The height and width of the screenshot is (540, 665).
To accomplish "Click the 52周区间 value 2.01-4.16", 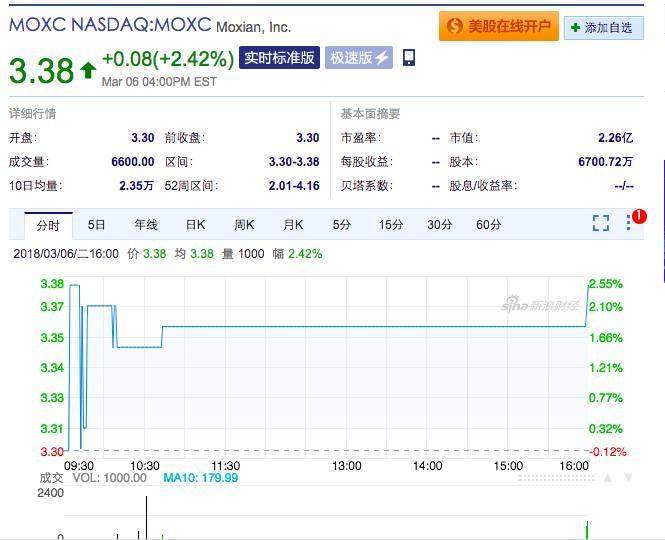I will click(x=294, y=185).
